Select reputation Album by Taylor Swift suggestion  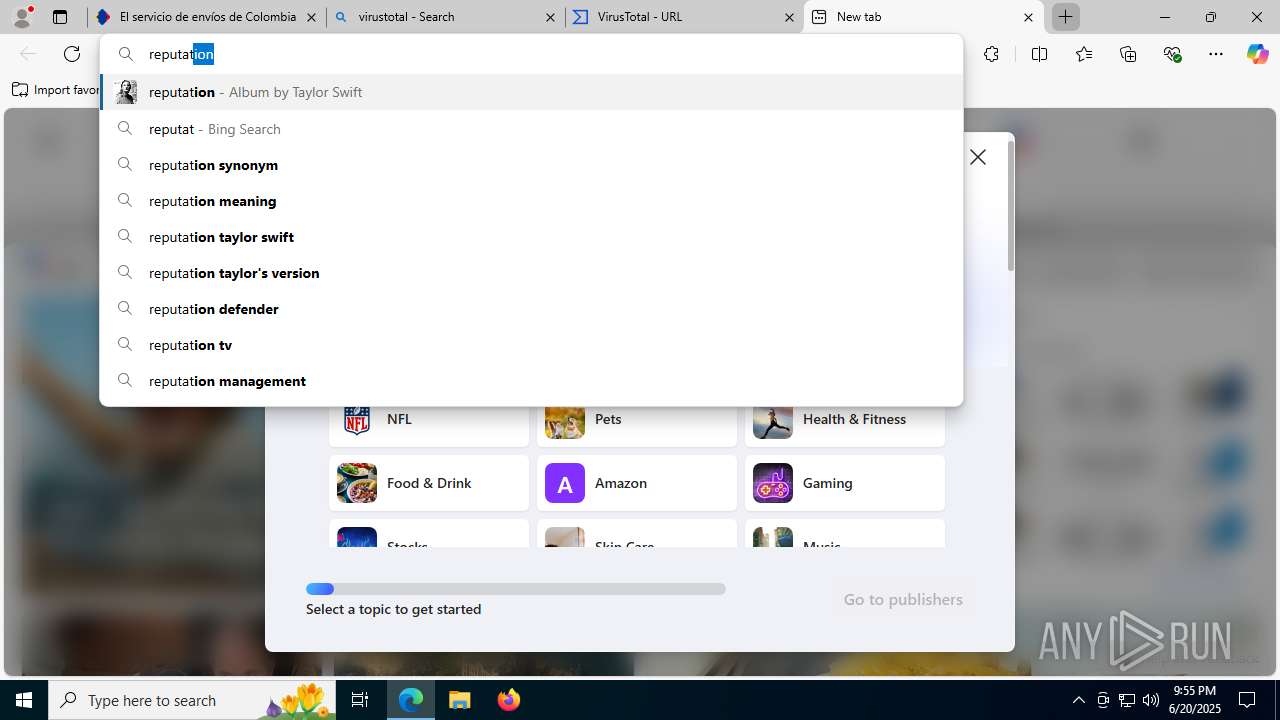(x=531, y=92)
